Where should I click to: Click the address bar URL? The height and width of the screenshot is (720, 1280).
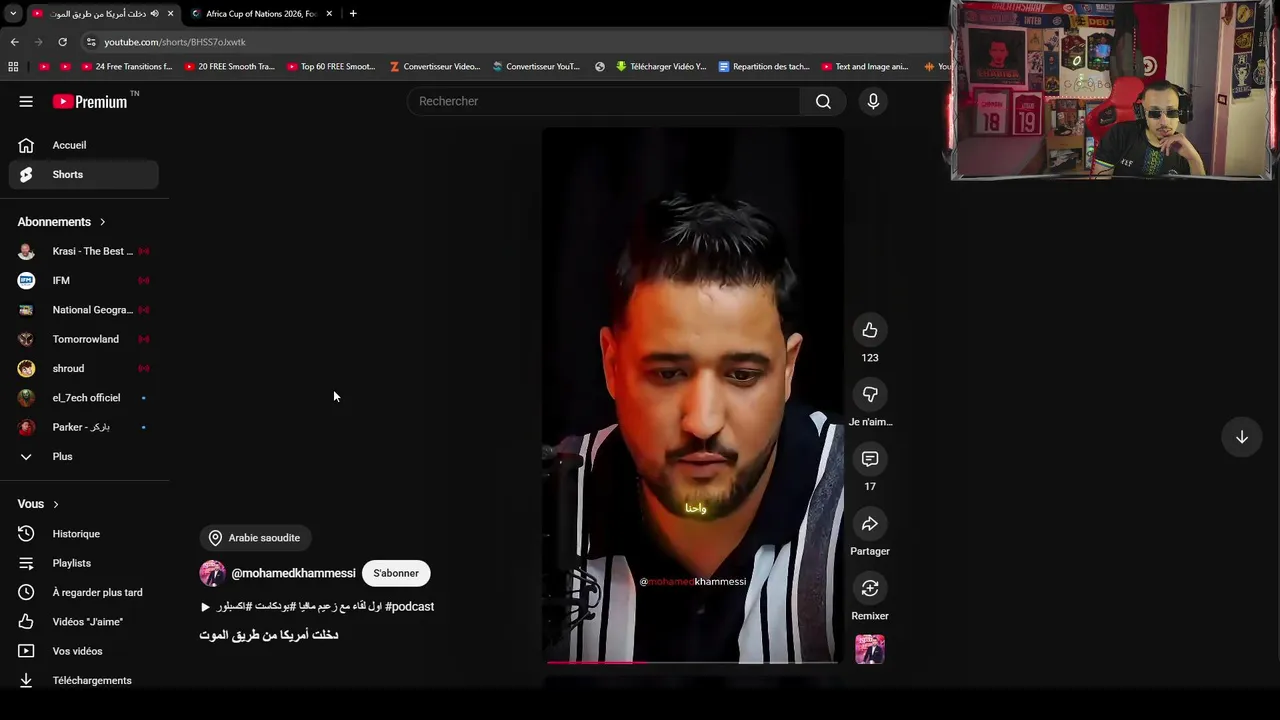tap(175, 42)
